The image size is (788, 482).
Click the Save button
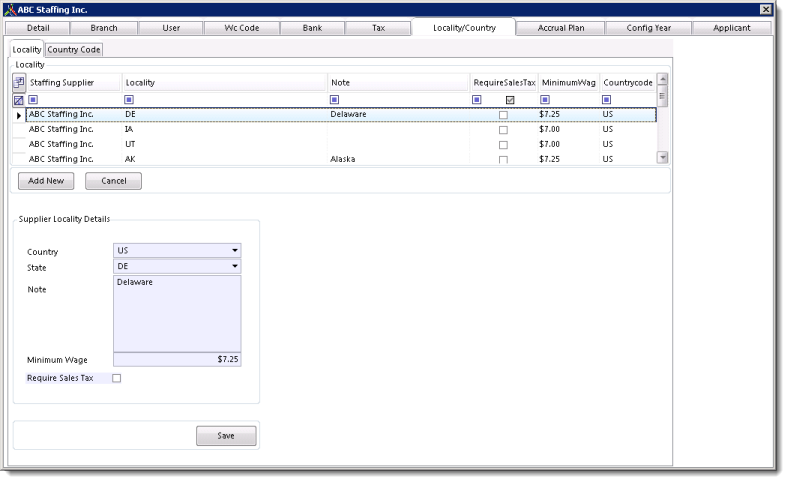point(225,435)
